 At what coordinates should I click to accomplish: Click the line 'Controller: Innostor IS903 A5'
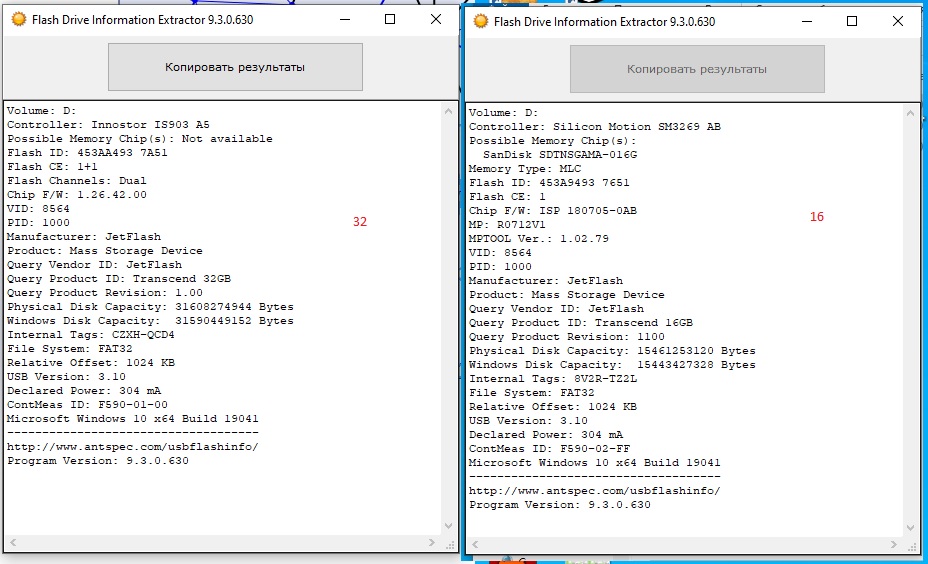(x=108, y=125)
